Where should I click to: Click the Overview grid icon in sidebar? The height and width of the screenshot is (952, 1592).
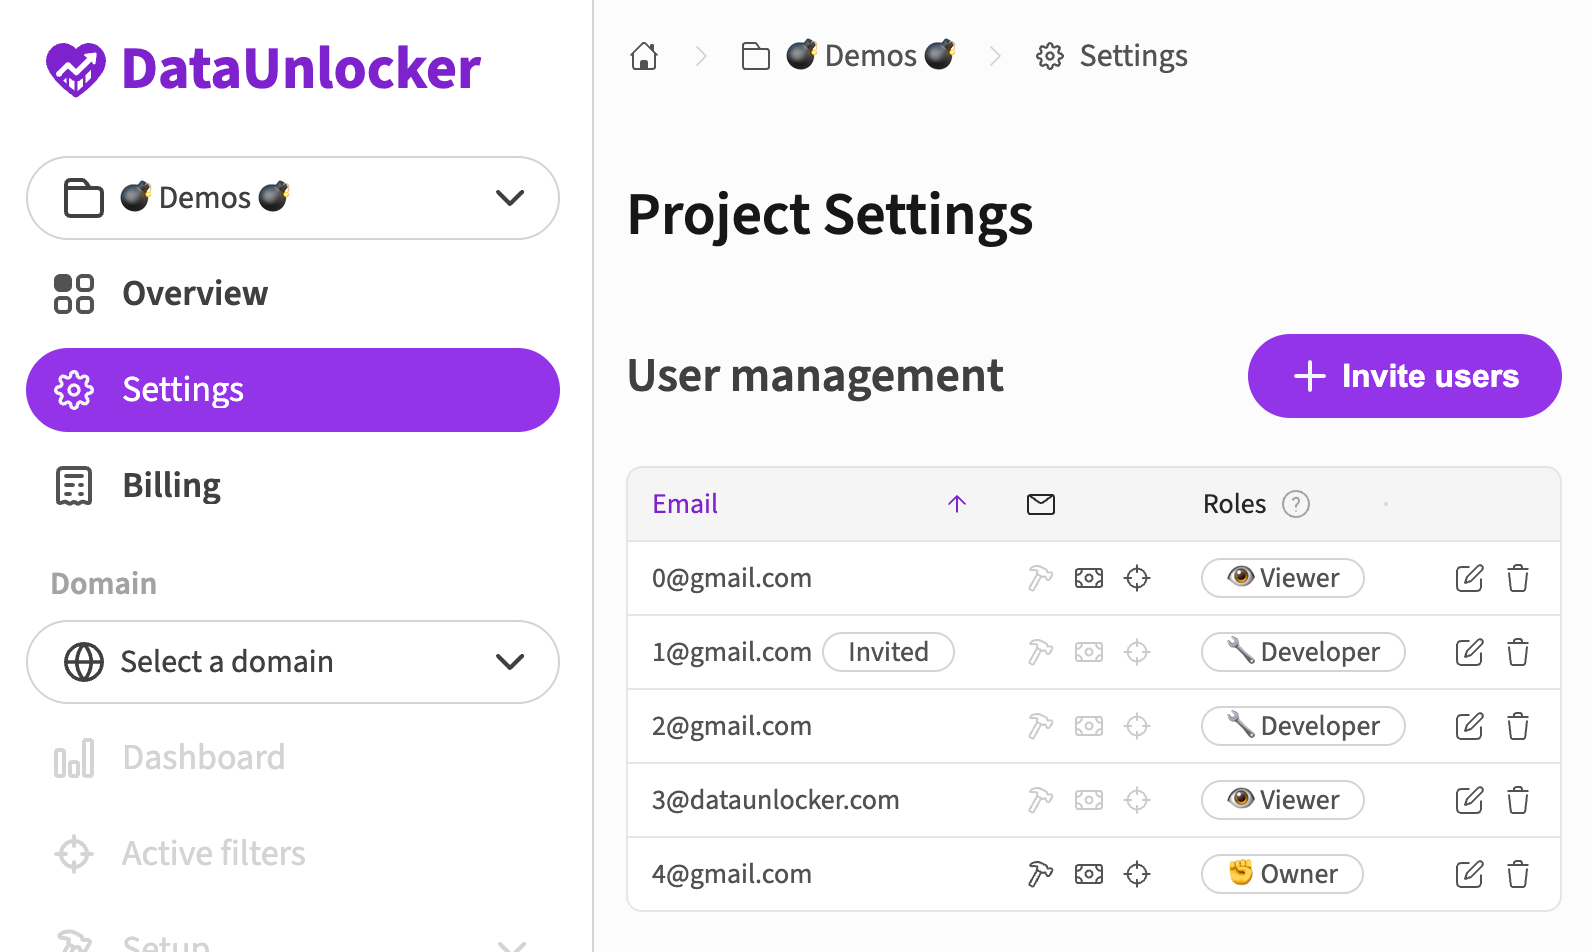[74, 294]
